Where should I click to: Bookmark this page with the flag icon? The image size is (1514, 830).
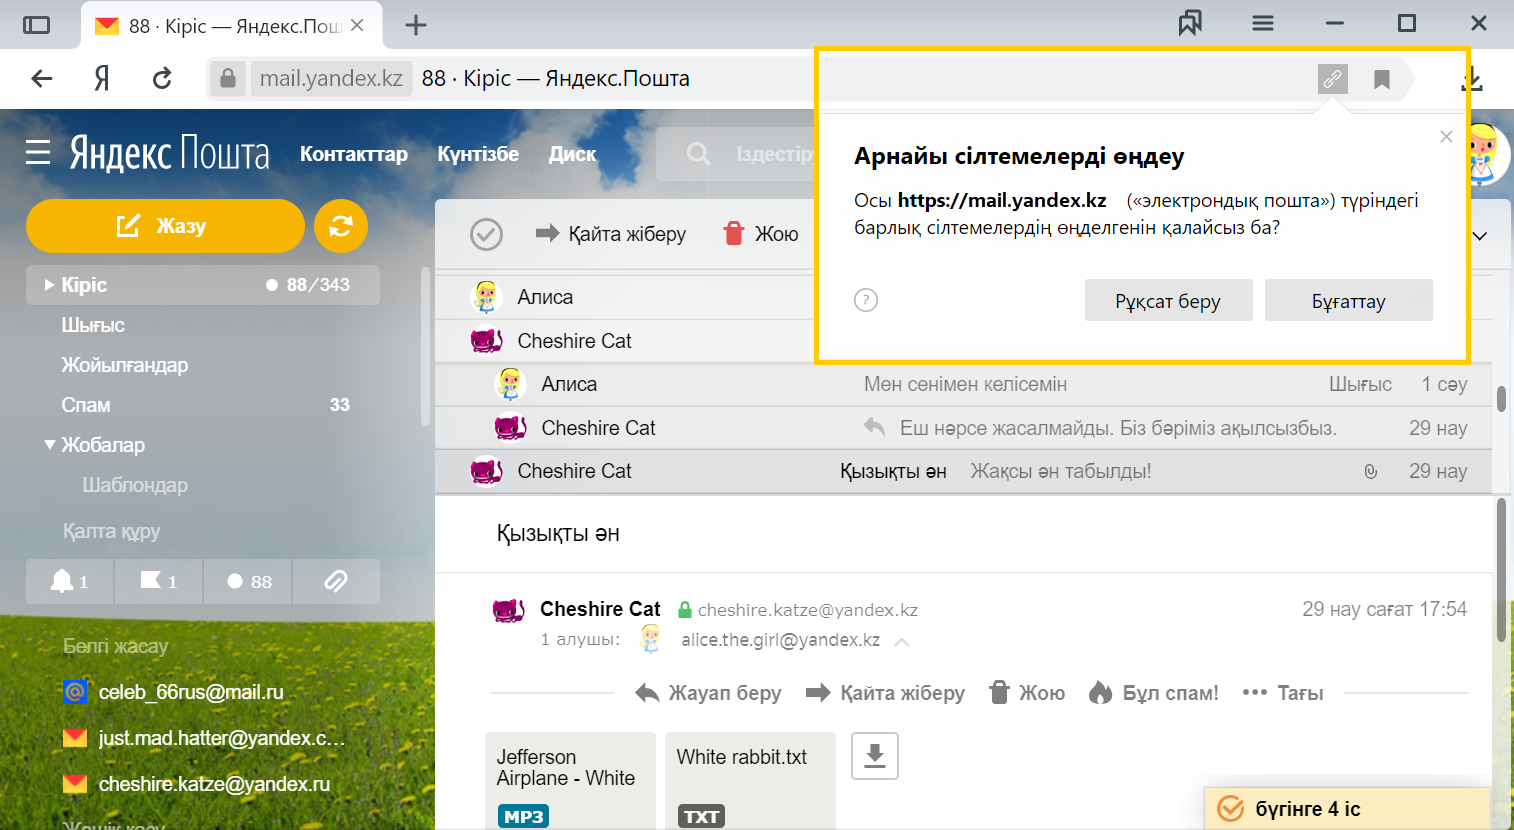(x=1382, y=79)
